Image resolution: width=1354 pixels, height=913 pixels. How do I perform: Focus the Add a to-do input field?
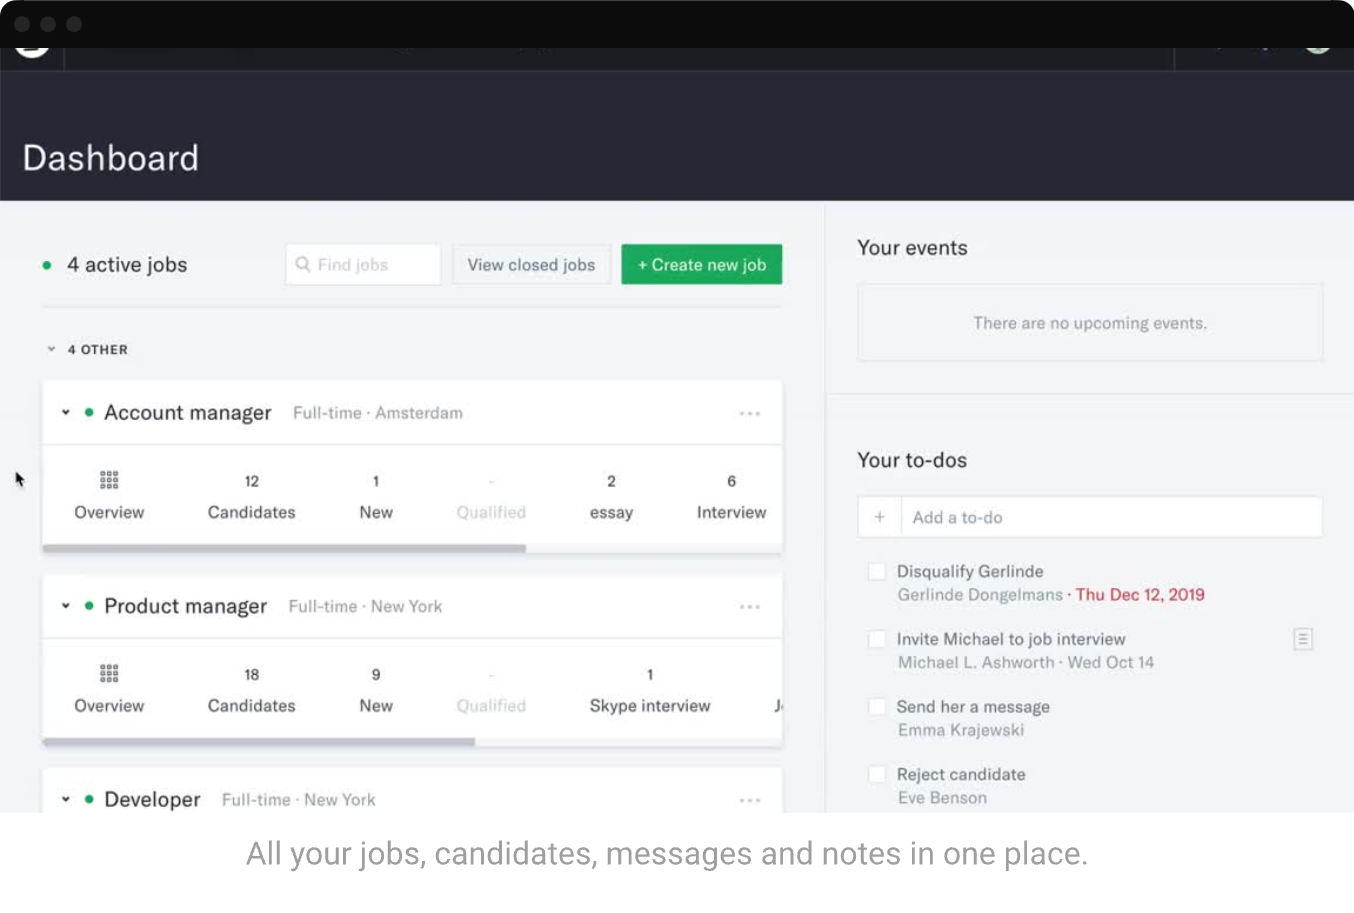[1110, 517]
